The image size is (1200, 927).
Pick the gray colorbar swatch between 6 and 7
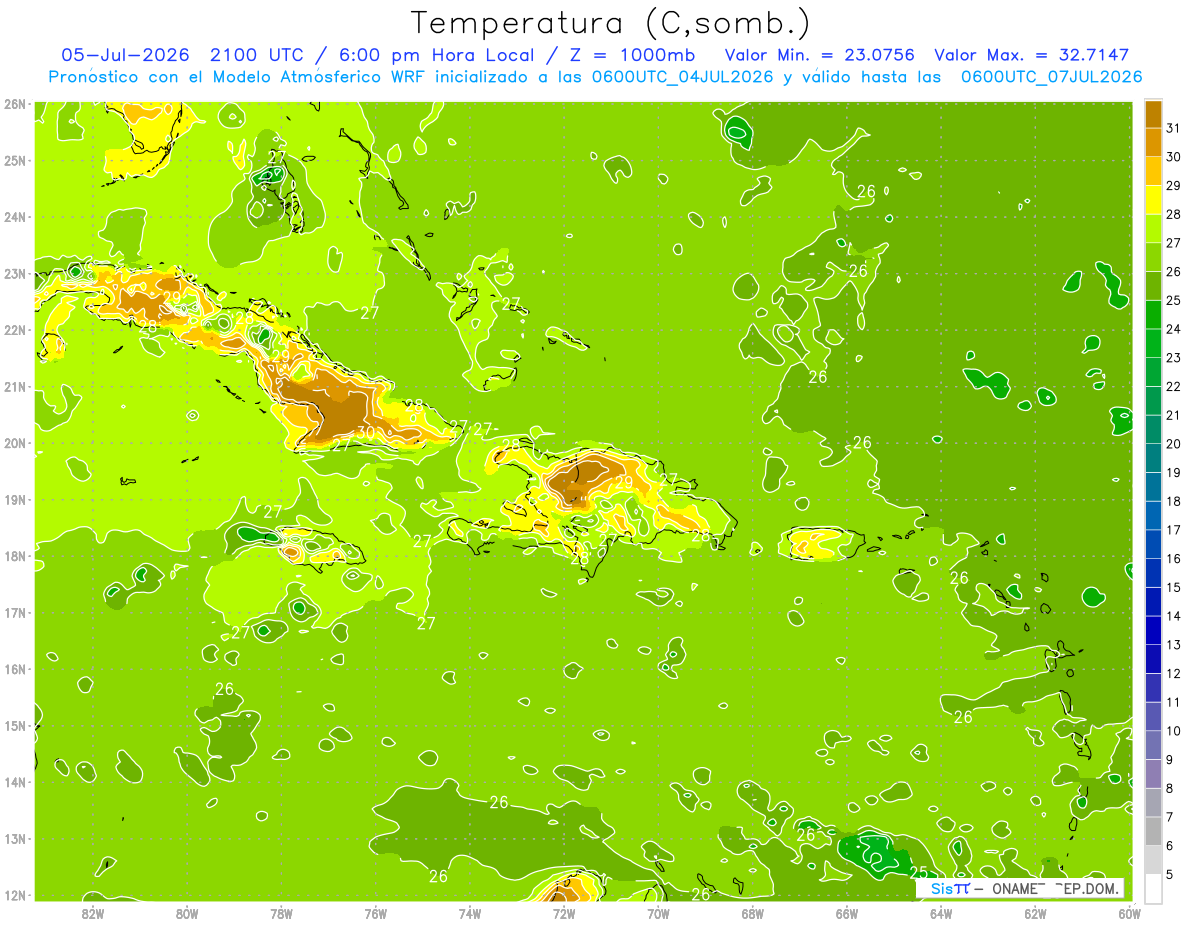(x=1153, y=831)
